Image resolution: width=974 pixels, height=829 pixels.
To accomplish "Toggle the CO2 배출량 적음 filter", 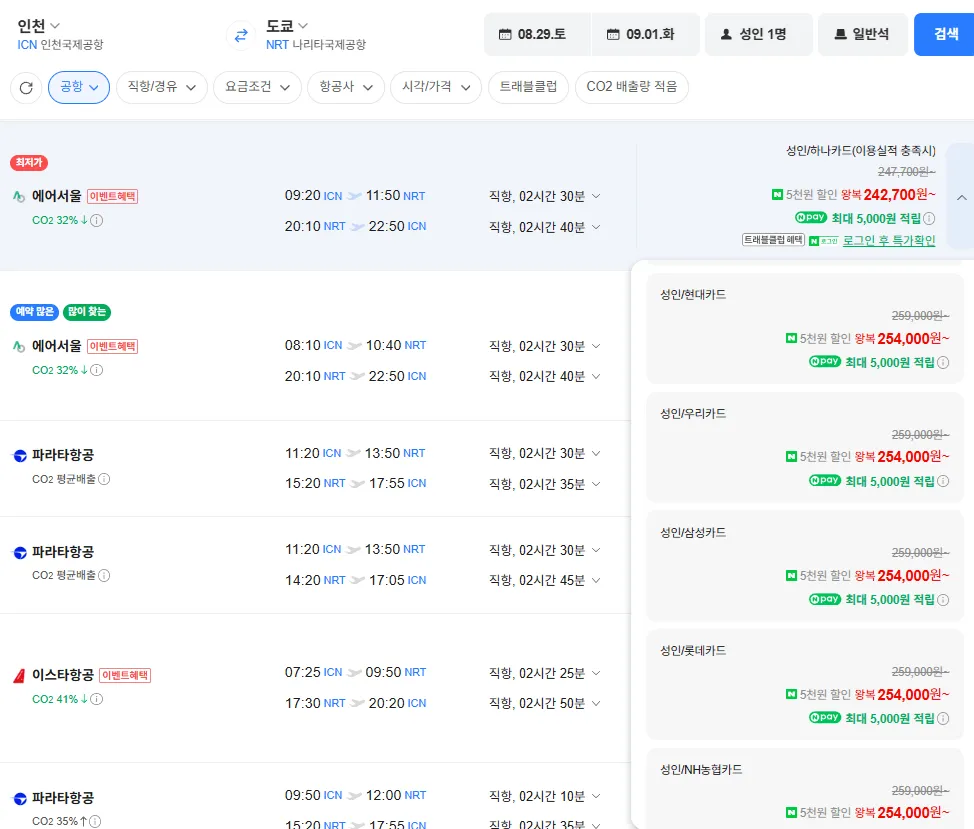I will click(632, 87).
